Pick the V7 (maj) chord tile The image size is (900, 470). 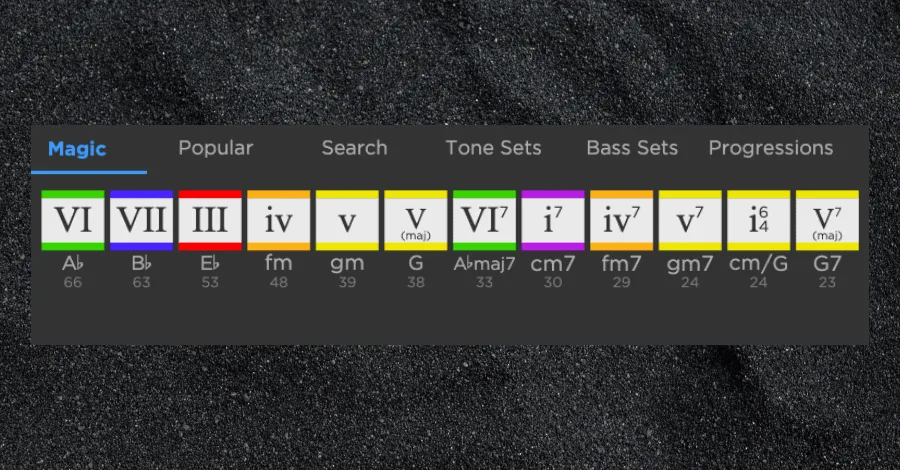(x=827, y=220)
